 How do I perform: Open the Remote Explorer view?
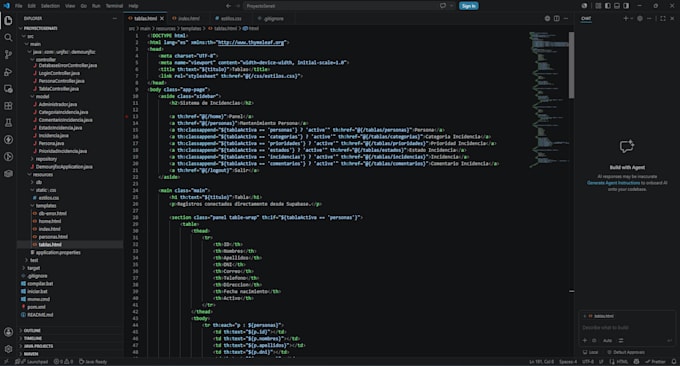8,89
